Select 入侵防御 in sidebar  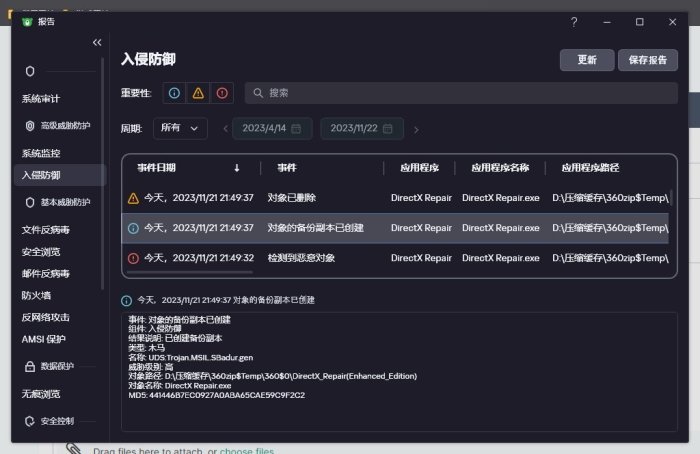60,175
